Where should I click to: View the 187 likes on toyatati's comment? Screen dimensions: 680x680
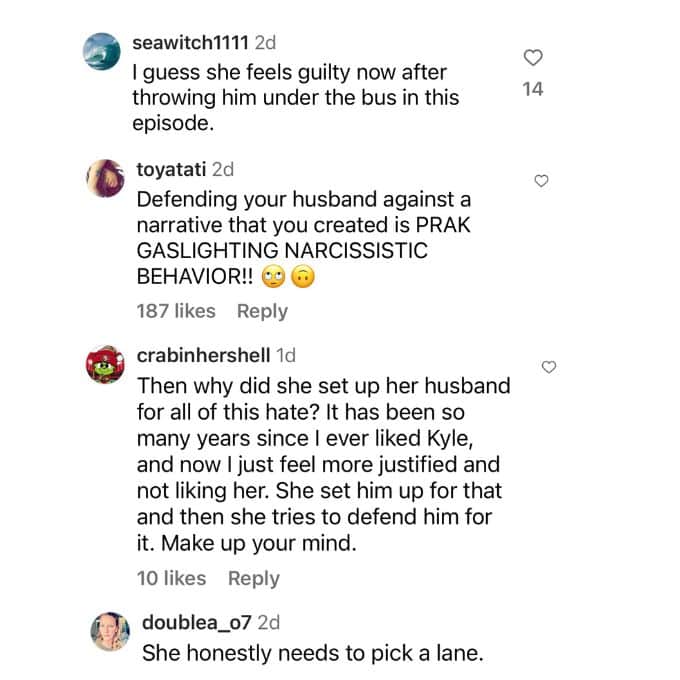pos(176,311)
